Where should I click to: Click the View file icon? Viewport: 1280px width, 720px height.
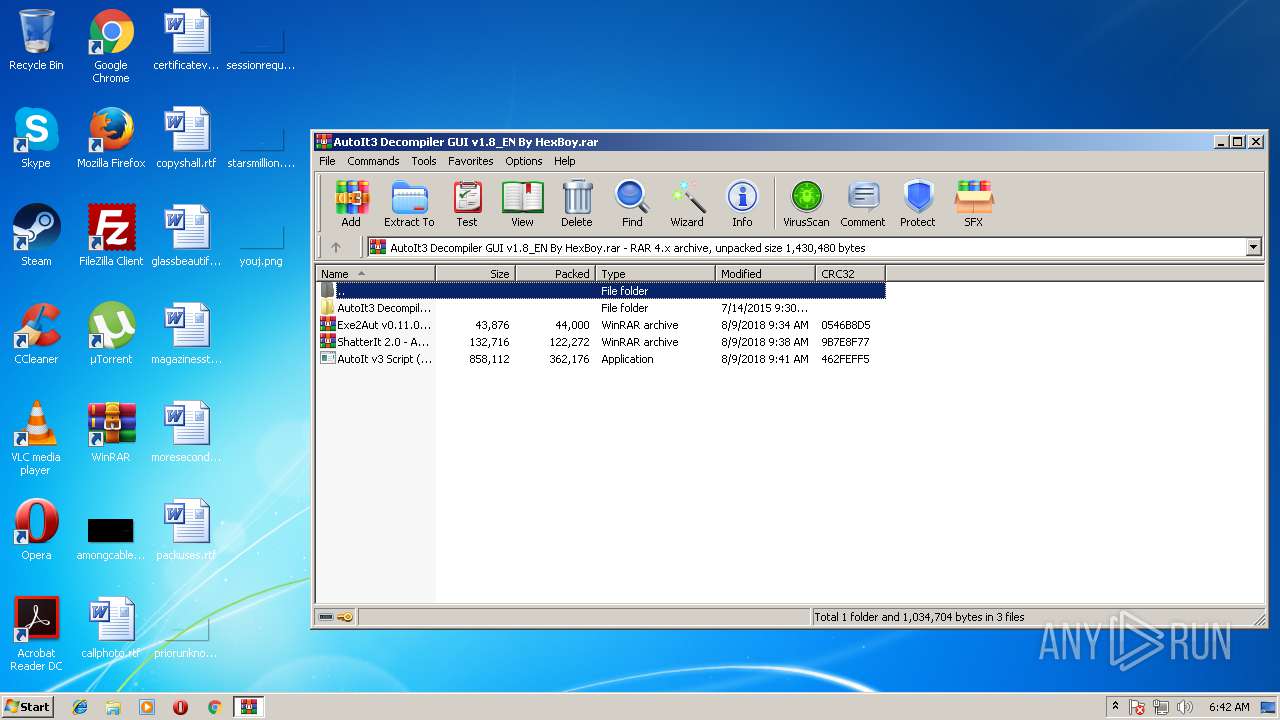pyautogui.click(x=522, y=204)
